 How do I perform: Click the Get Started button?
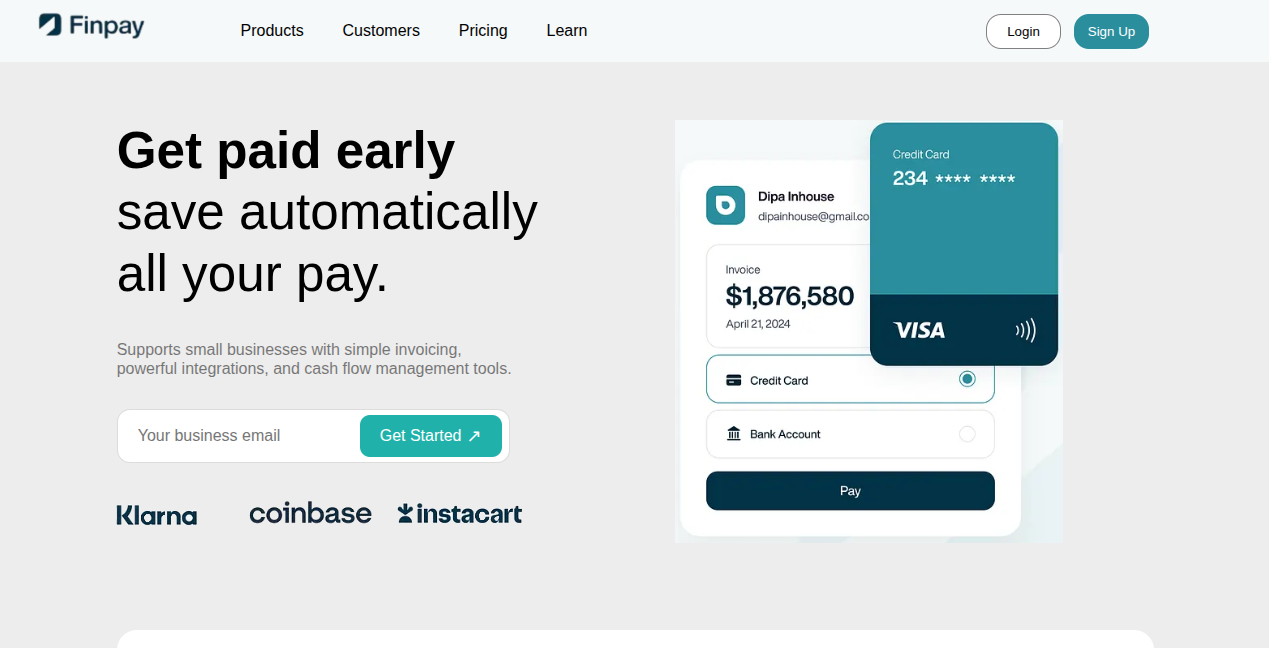(x=430, y=436)
